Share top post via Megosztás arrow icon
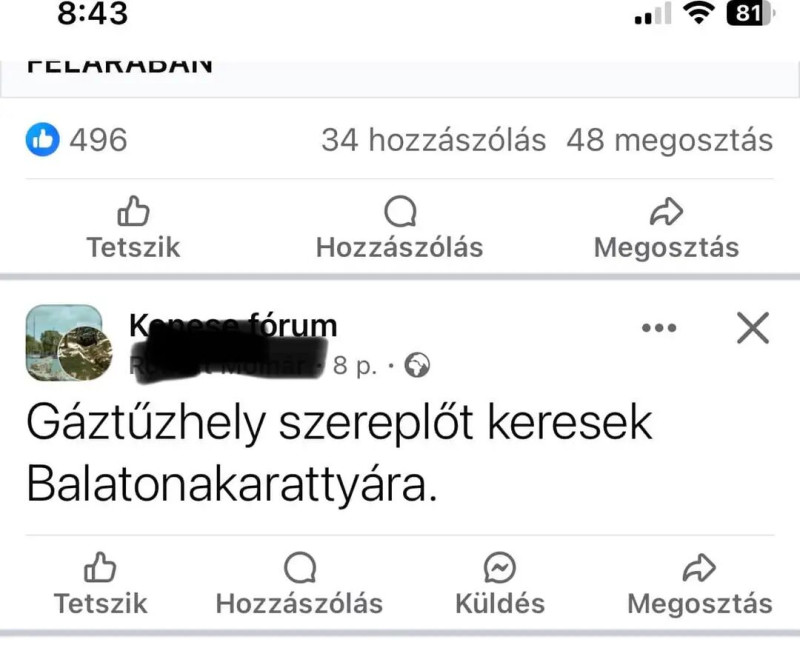The height and width of the screenshot is (645, 800). [666, 228]
